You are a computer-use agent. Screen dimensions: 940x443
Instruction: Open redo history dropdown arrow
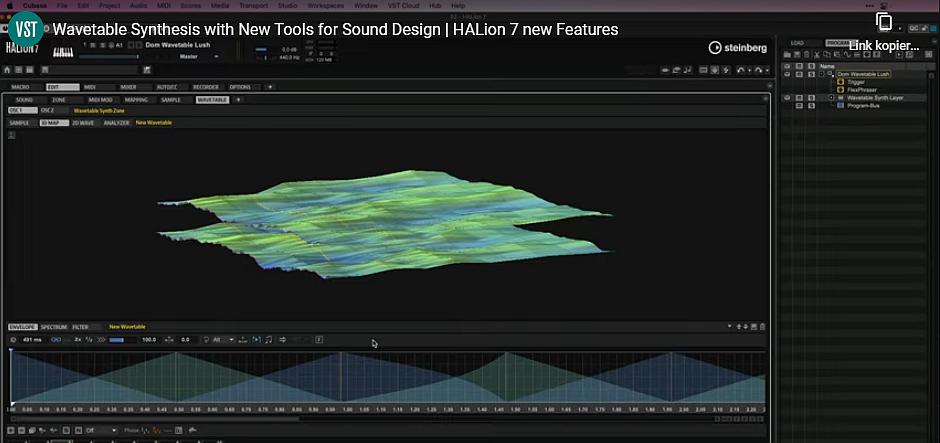coord(767,71)
